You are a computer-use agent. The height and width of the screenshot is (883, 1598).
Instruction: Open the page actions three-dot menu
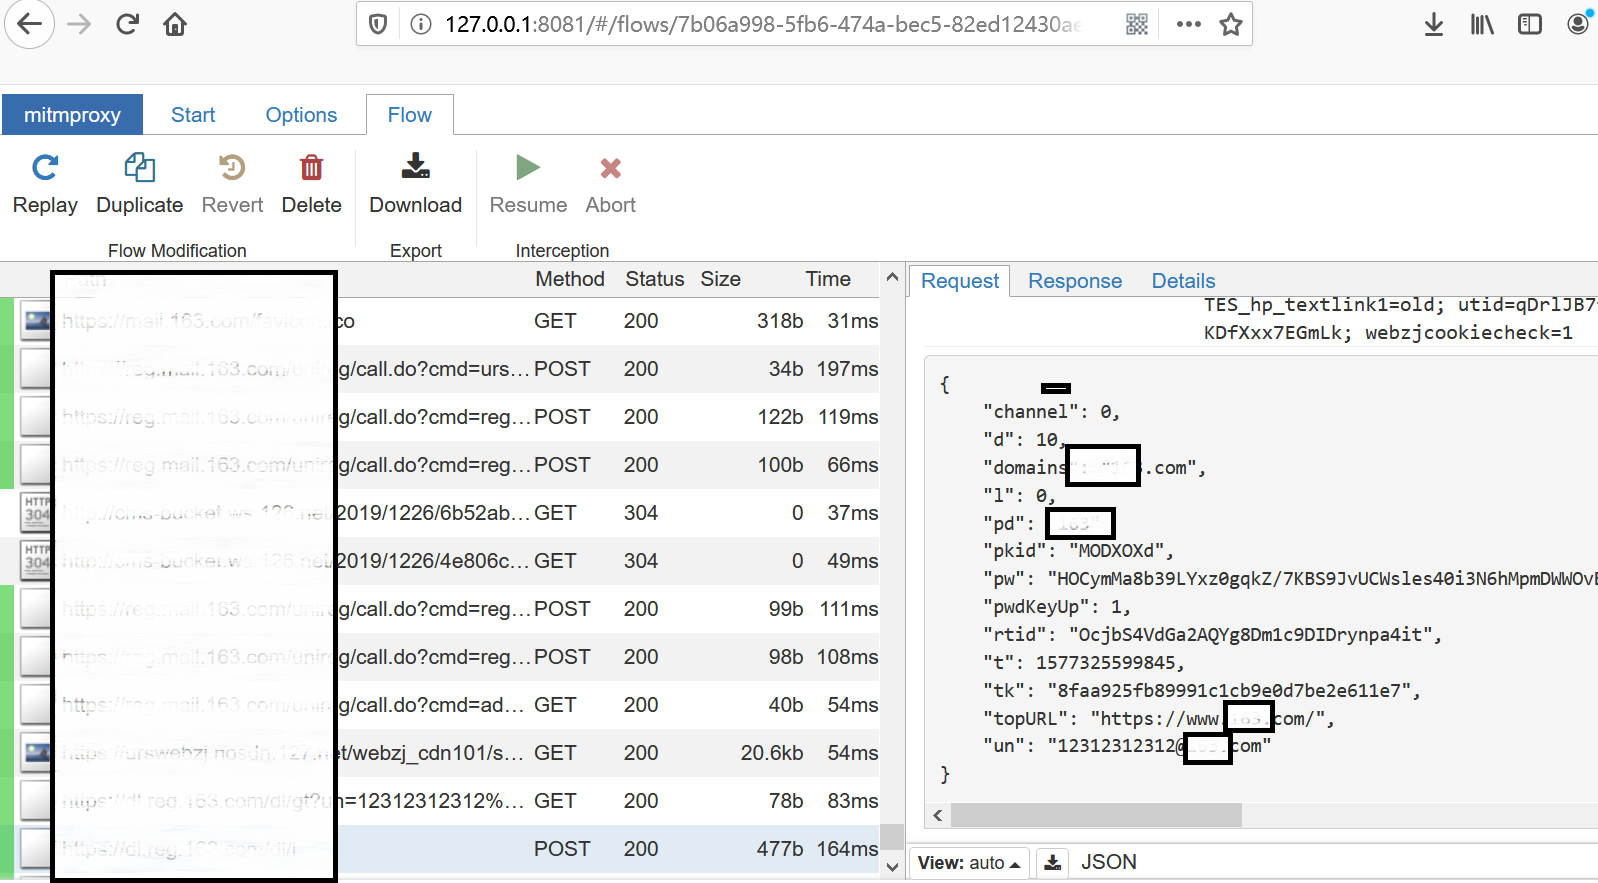[x=1189, y=24]
